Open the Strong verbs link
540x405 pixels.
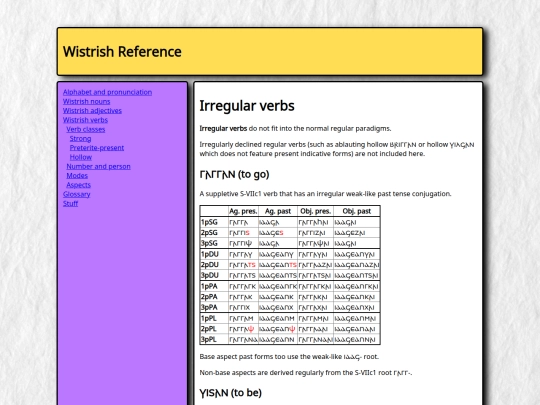81,139
